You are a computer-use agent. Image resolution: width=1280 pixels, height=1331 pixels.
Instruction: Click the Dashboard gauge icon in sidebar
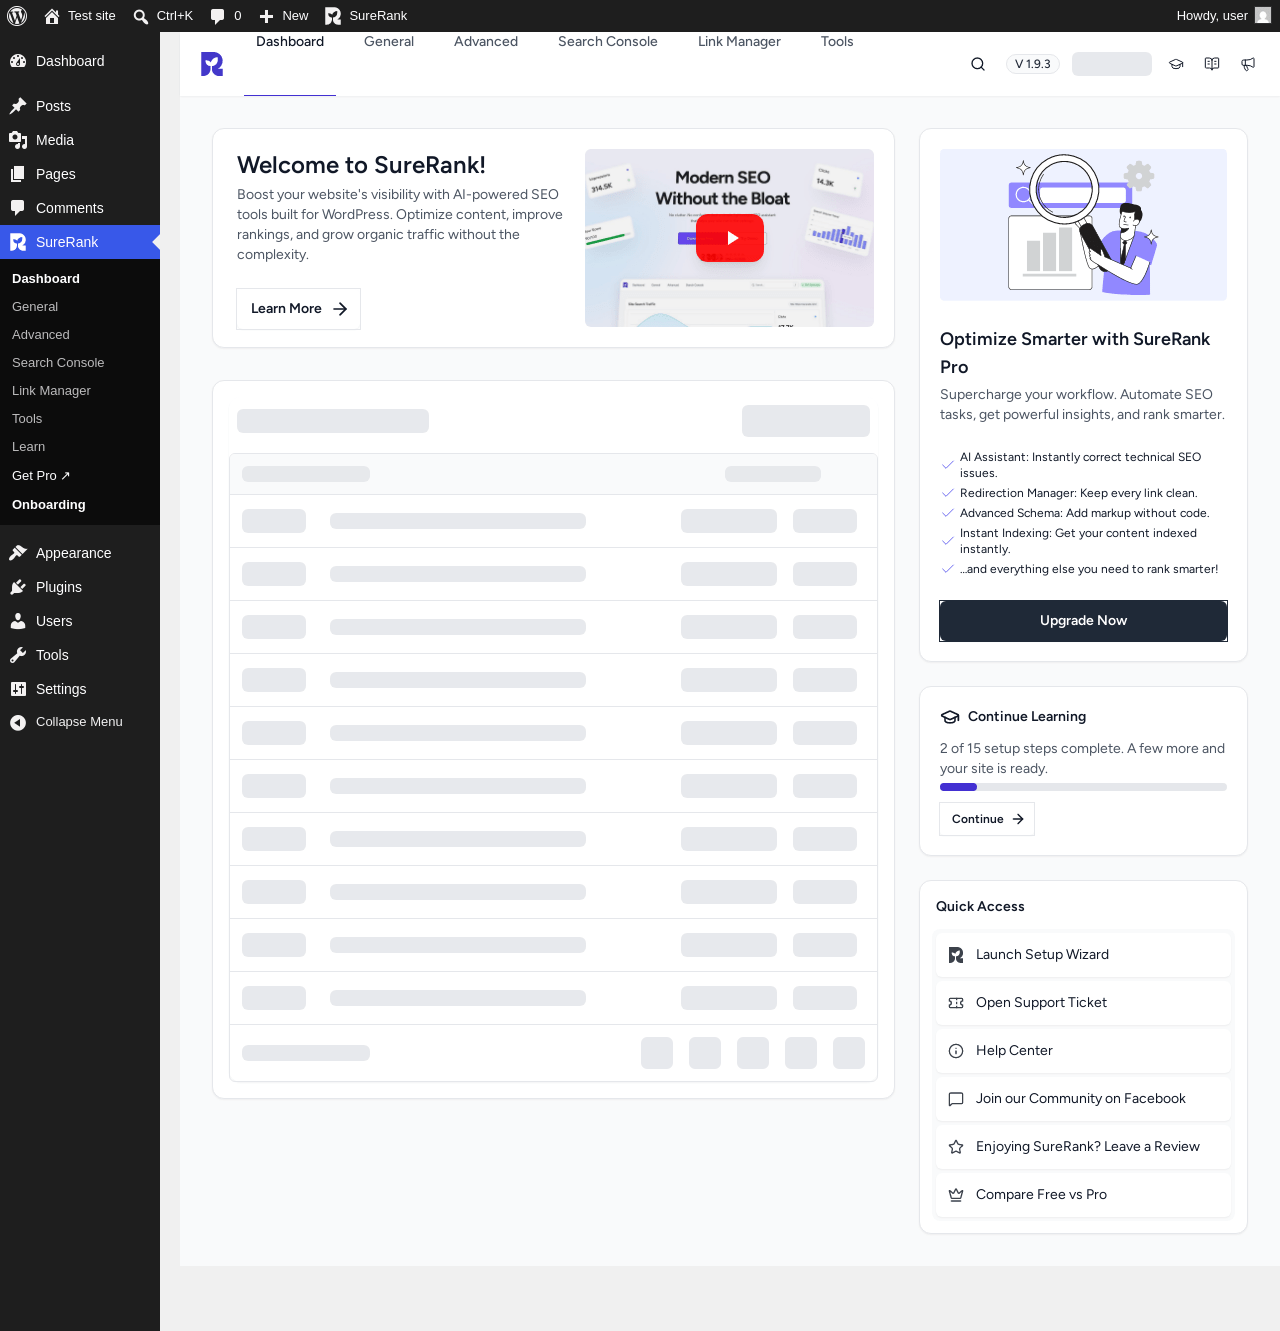[18, 61]
